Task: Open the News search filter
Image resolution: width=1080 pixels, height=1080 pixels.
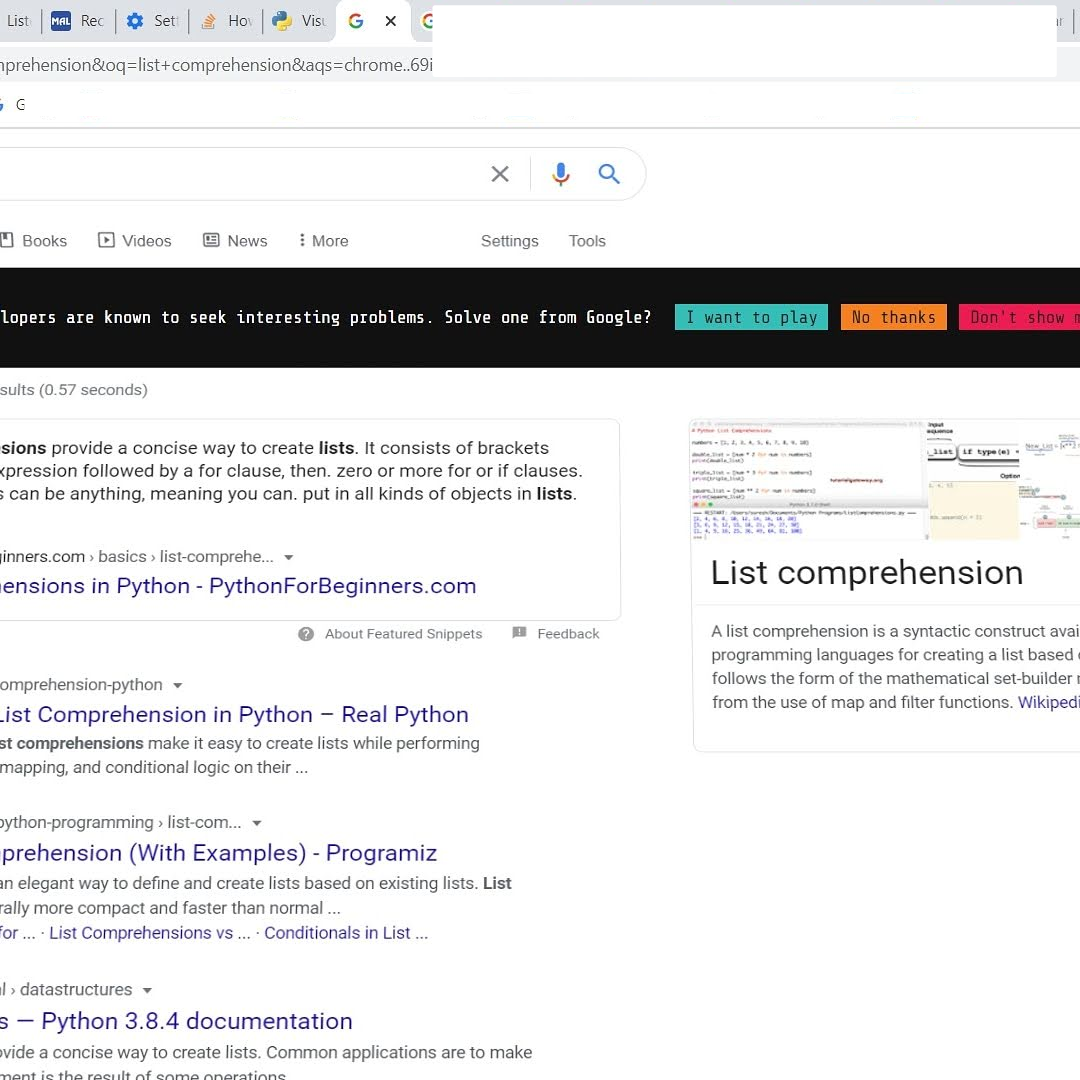Action: pos(235,241)
